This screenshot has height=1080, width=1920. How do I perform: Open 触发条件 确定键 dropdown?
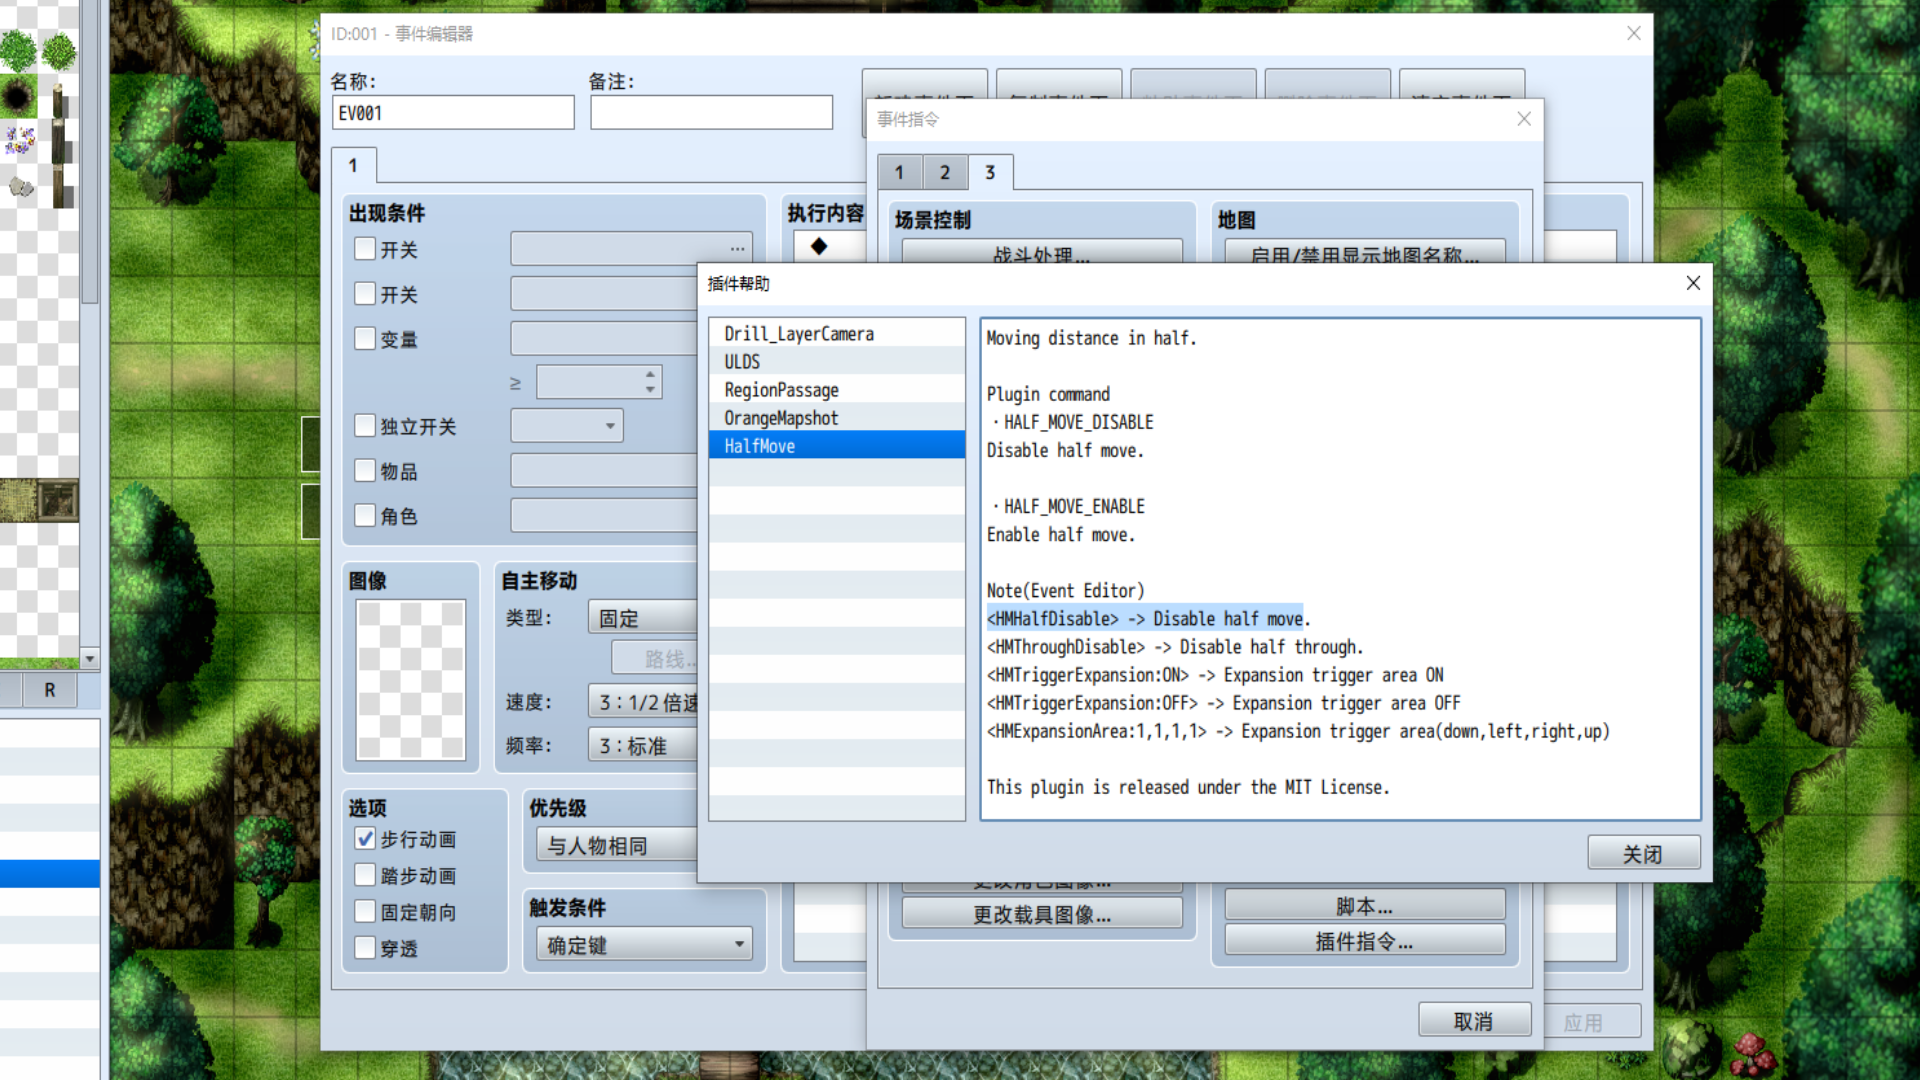644,944
